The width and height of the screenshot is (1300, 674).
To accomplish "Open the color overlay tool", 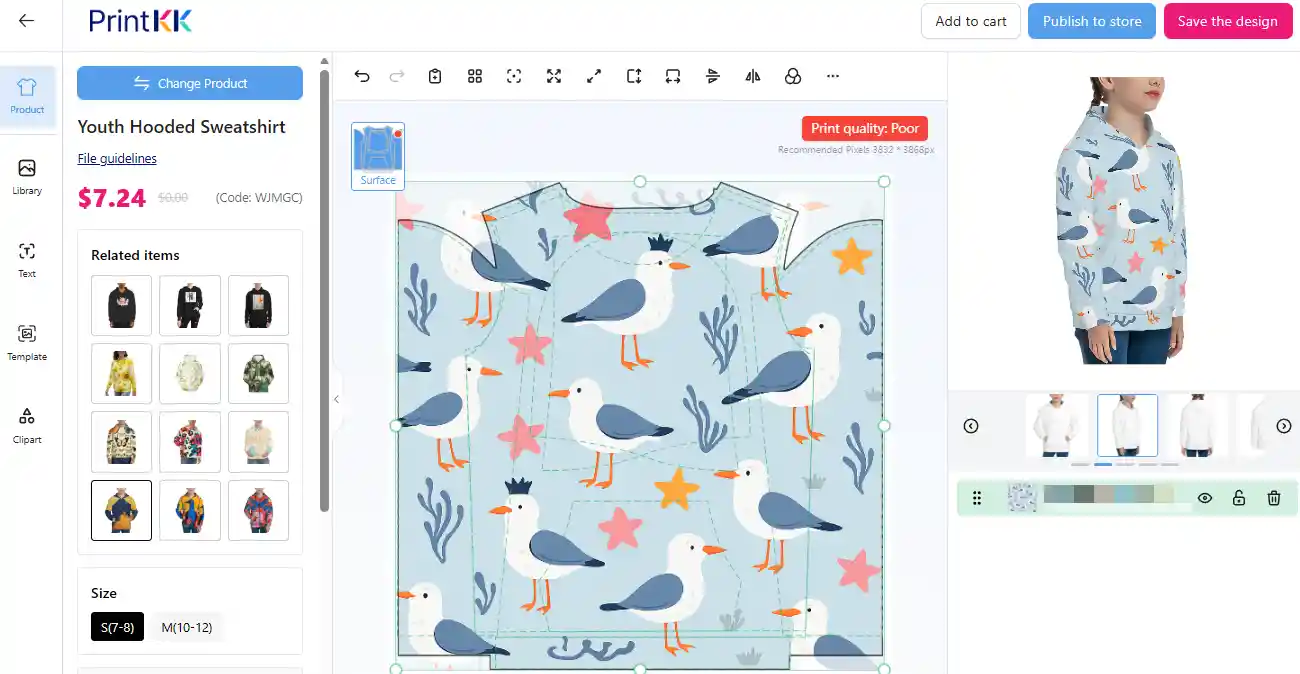I will pos(793,76).
